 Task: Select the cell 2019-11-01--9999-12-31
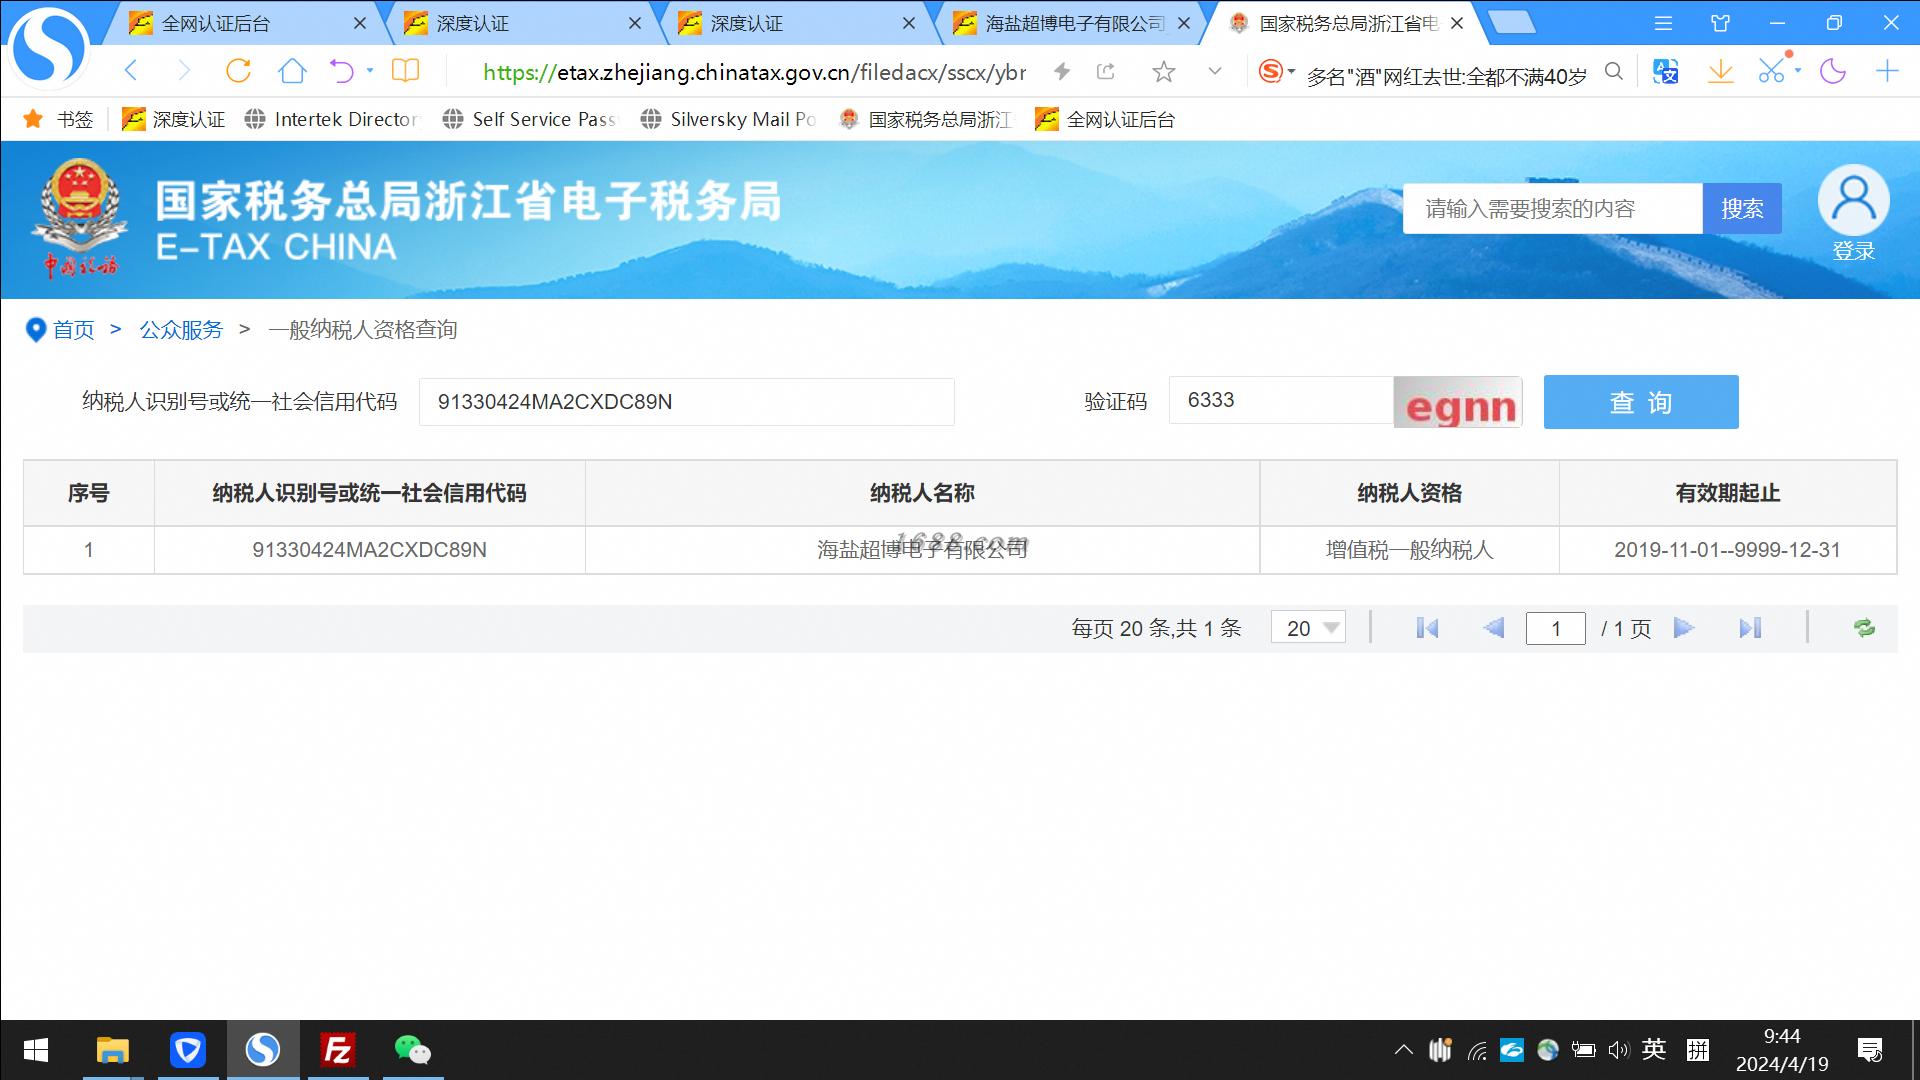(1727, 550)
